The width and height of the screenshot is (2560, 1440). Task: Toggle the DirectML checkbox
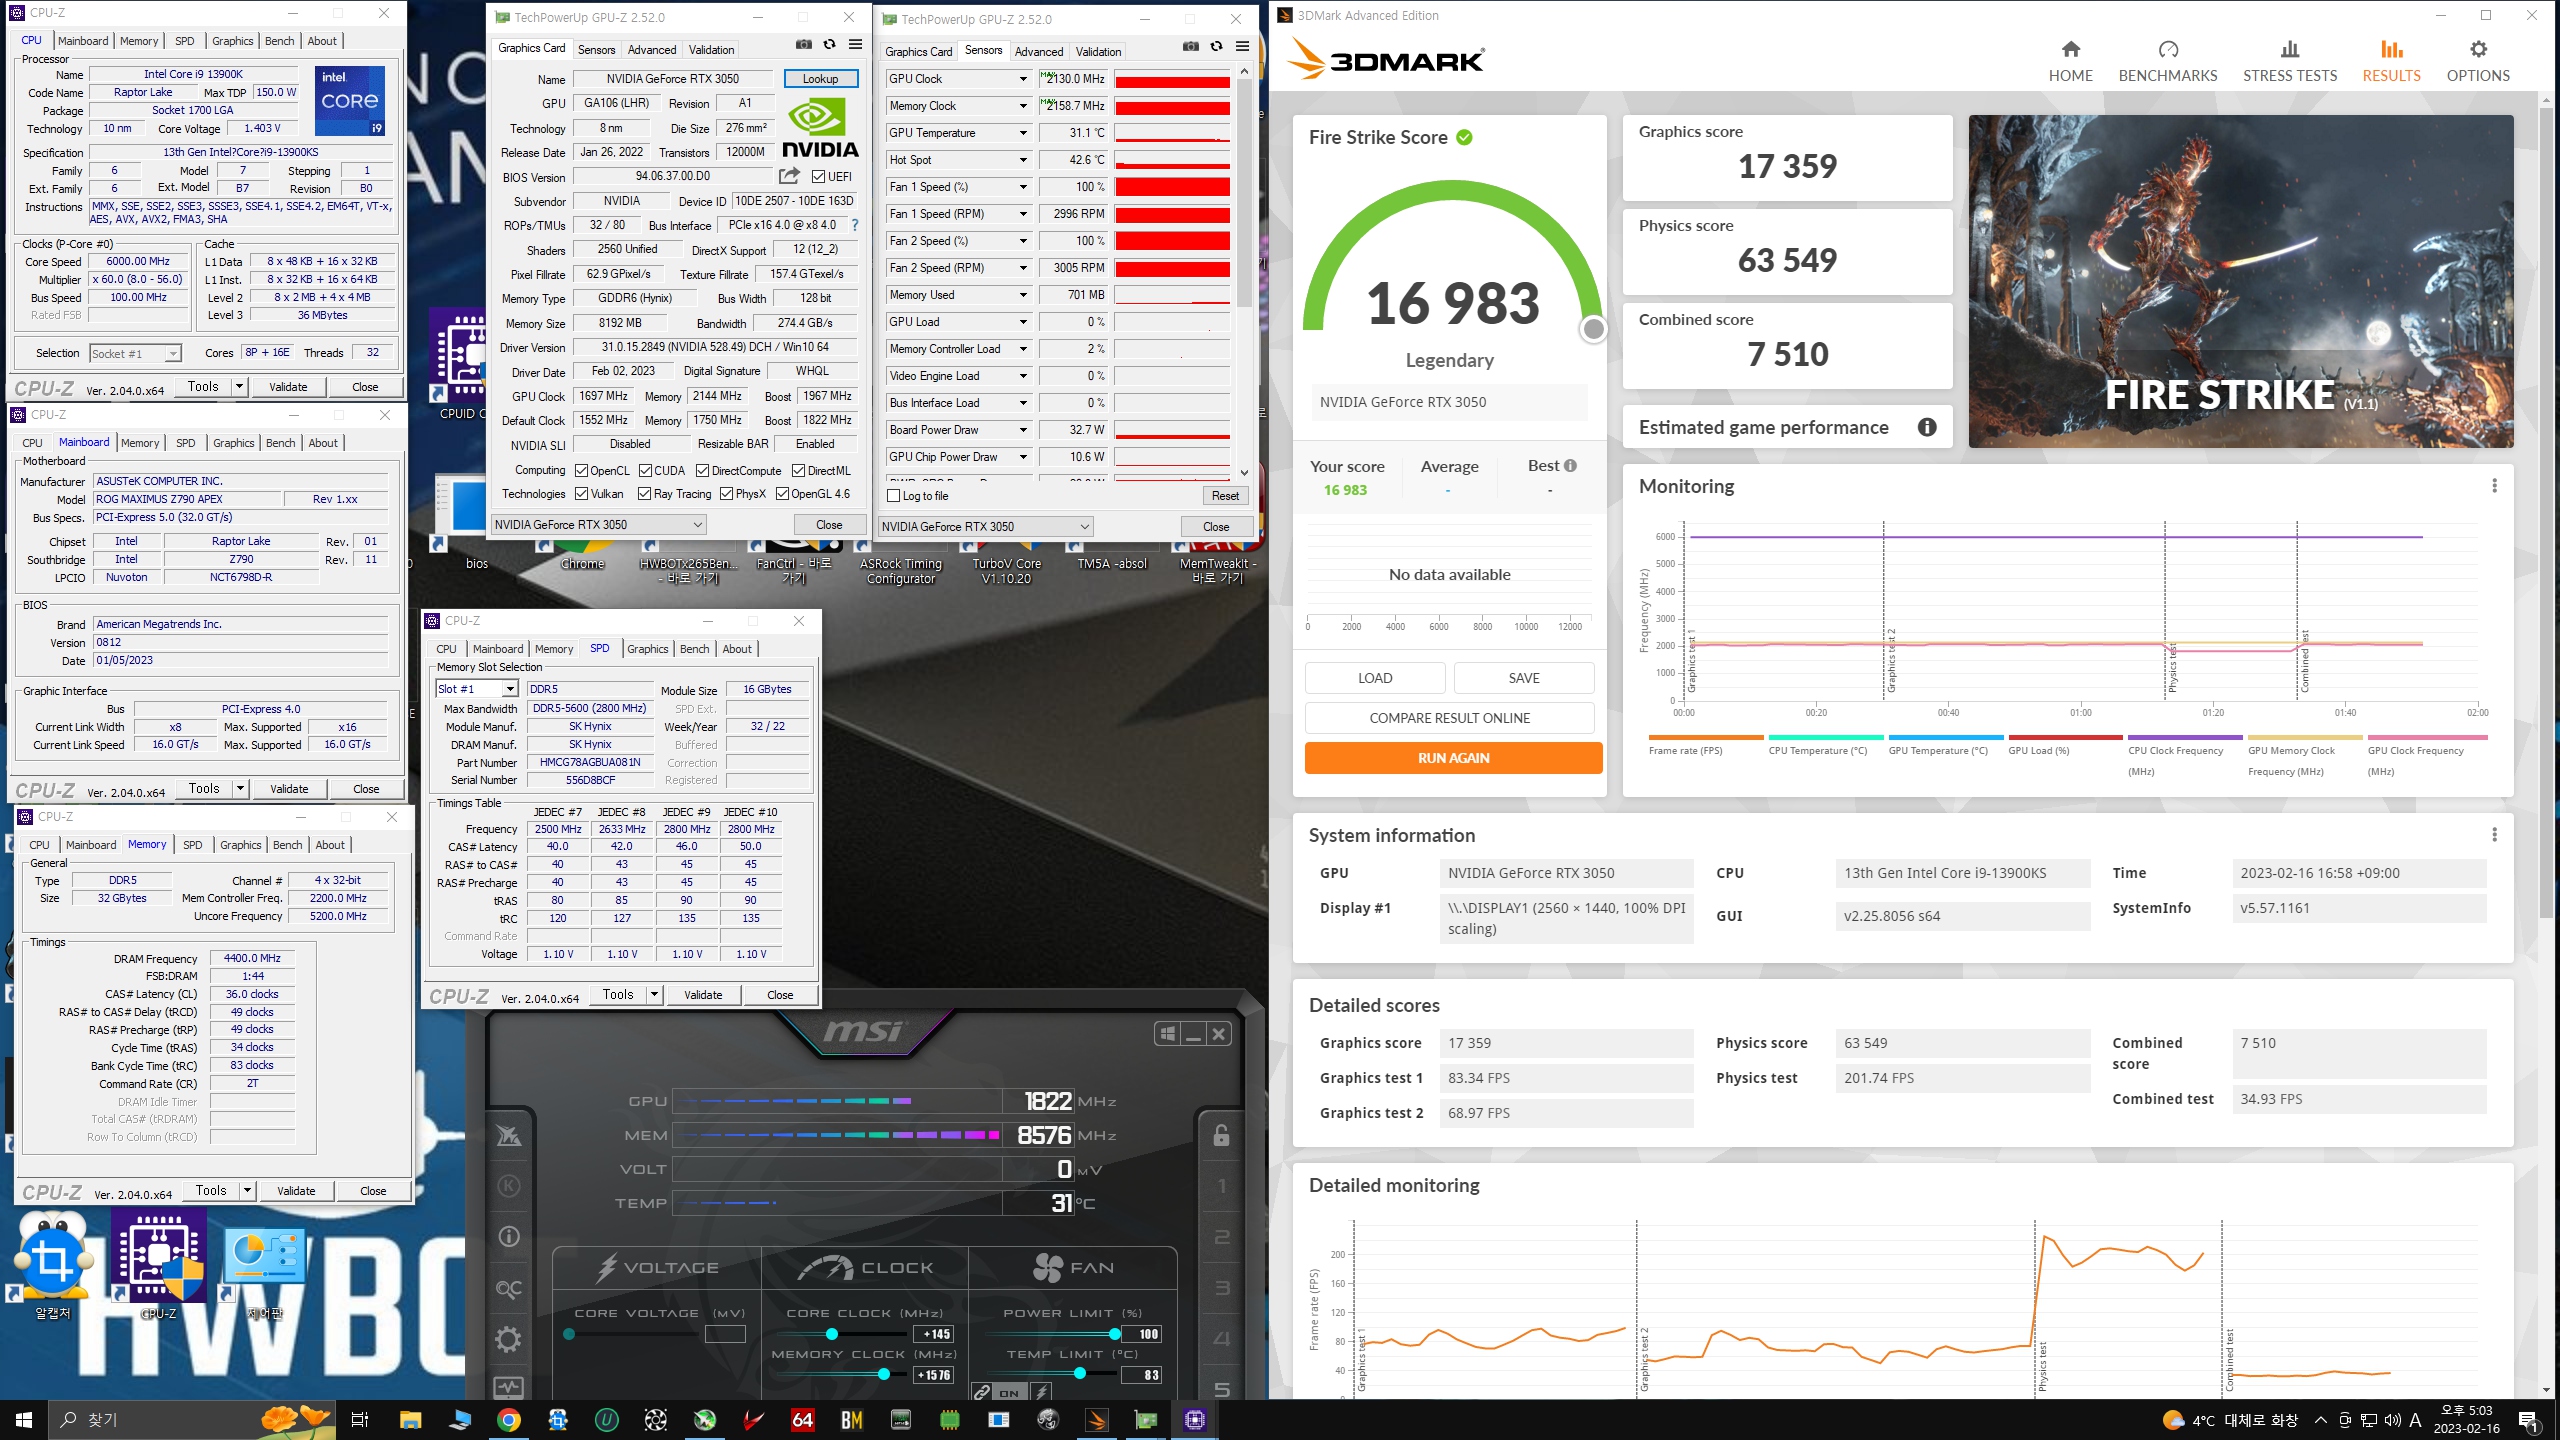click(x=798, y=471)
